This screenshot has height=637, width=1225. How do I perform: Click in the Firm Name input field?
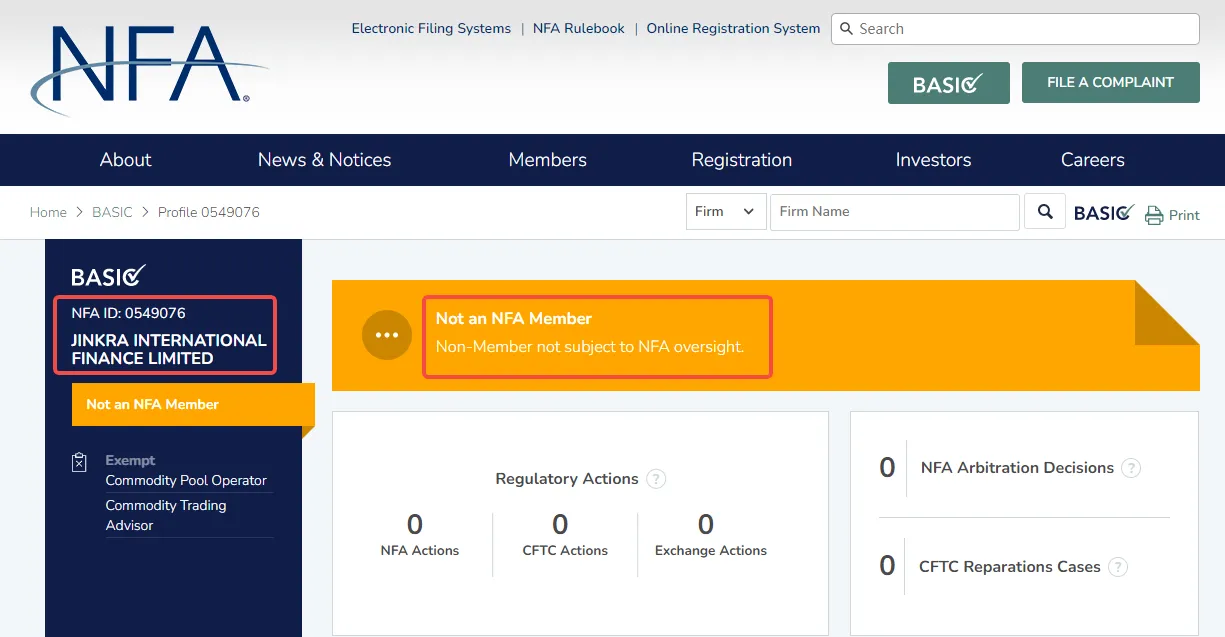(x=894, y=212)
